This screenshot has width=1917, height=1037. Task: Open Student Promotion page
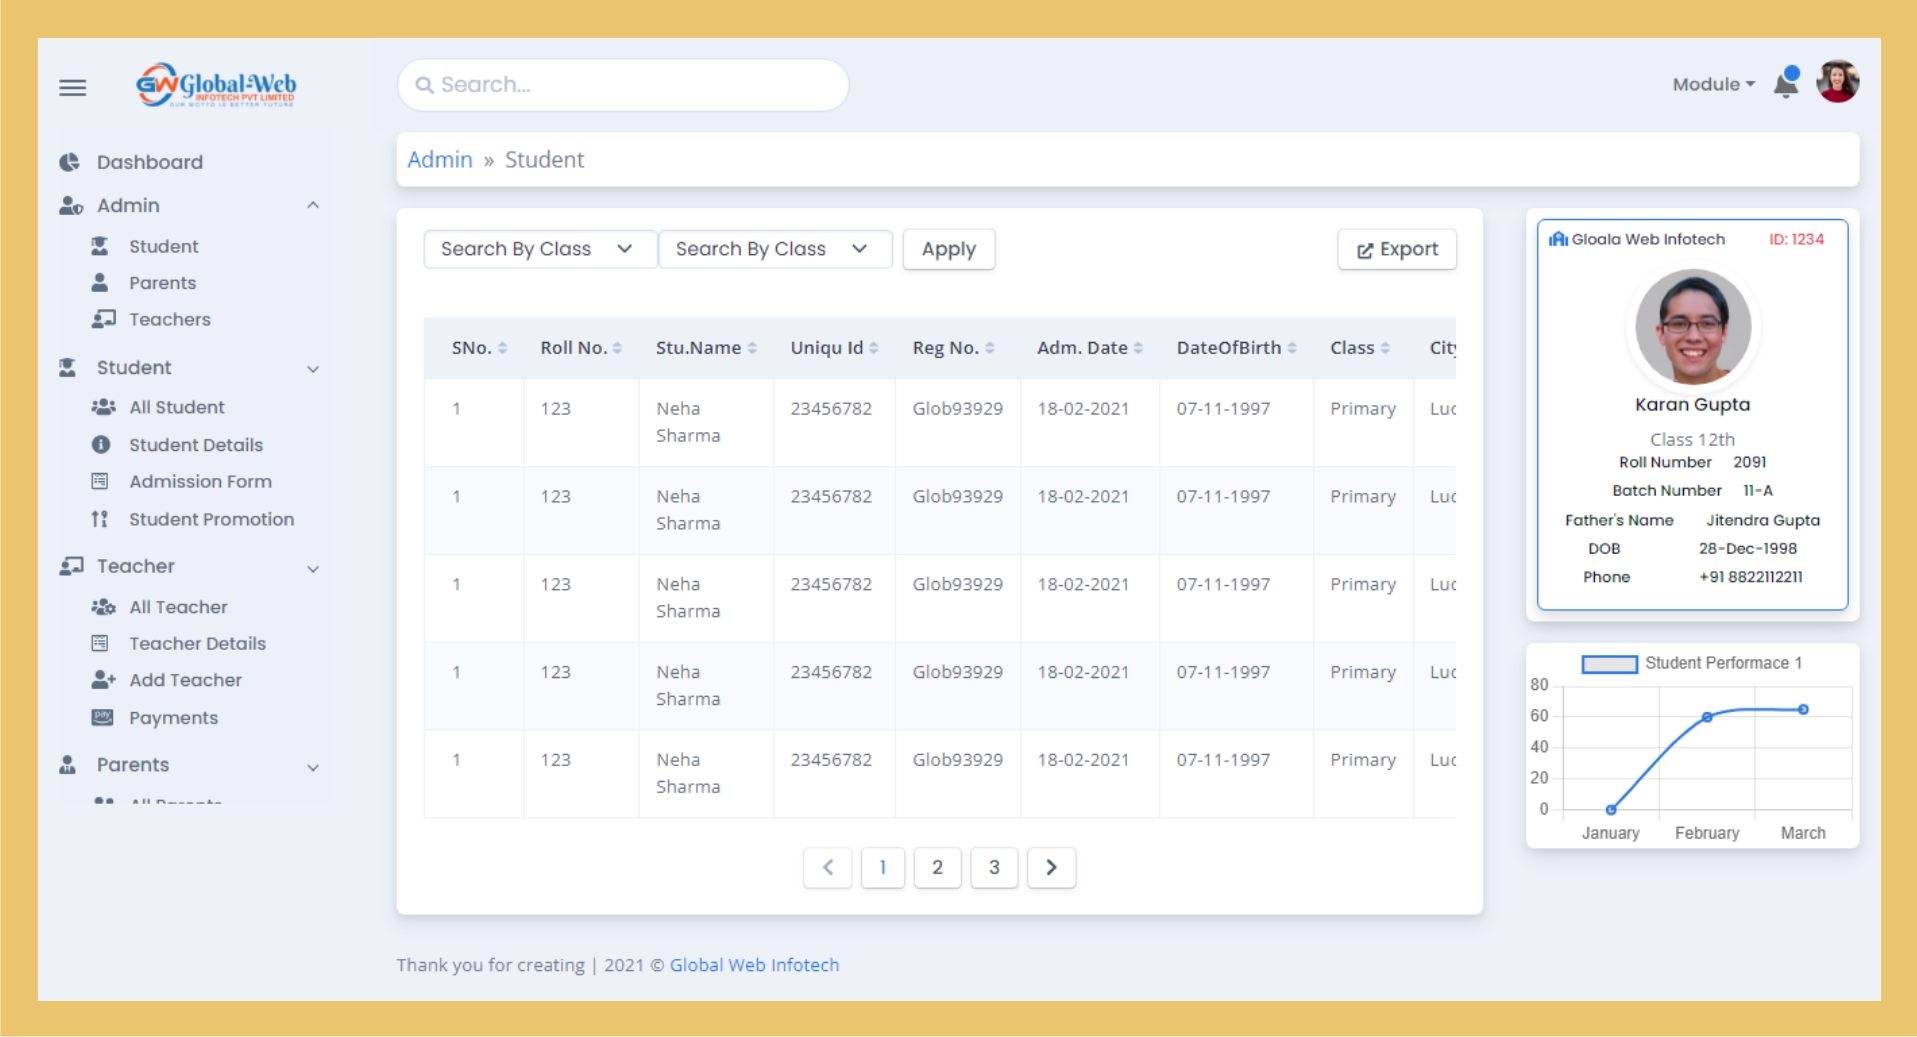click(x=211, y=519)
